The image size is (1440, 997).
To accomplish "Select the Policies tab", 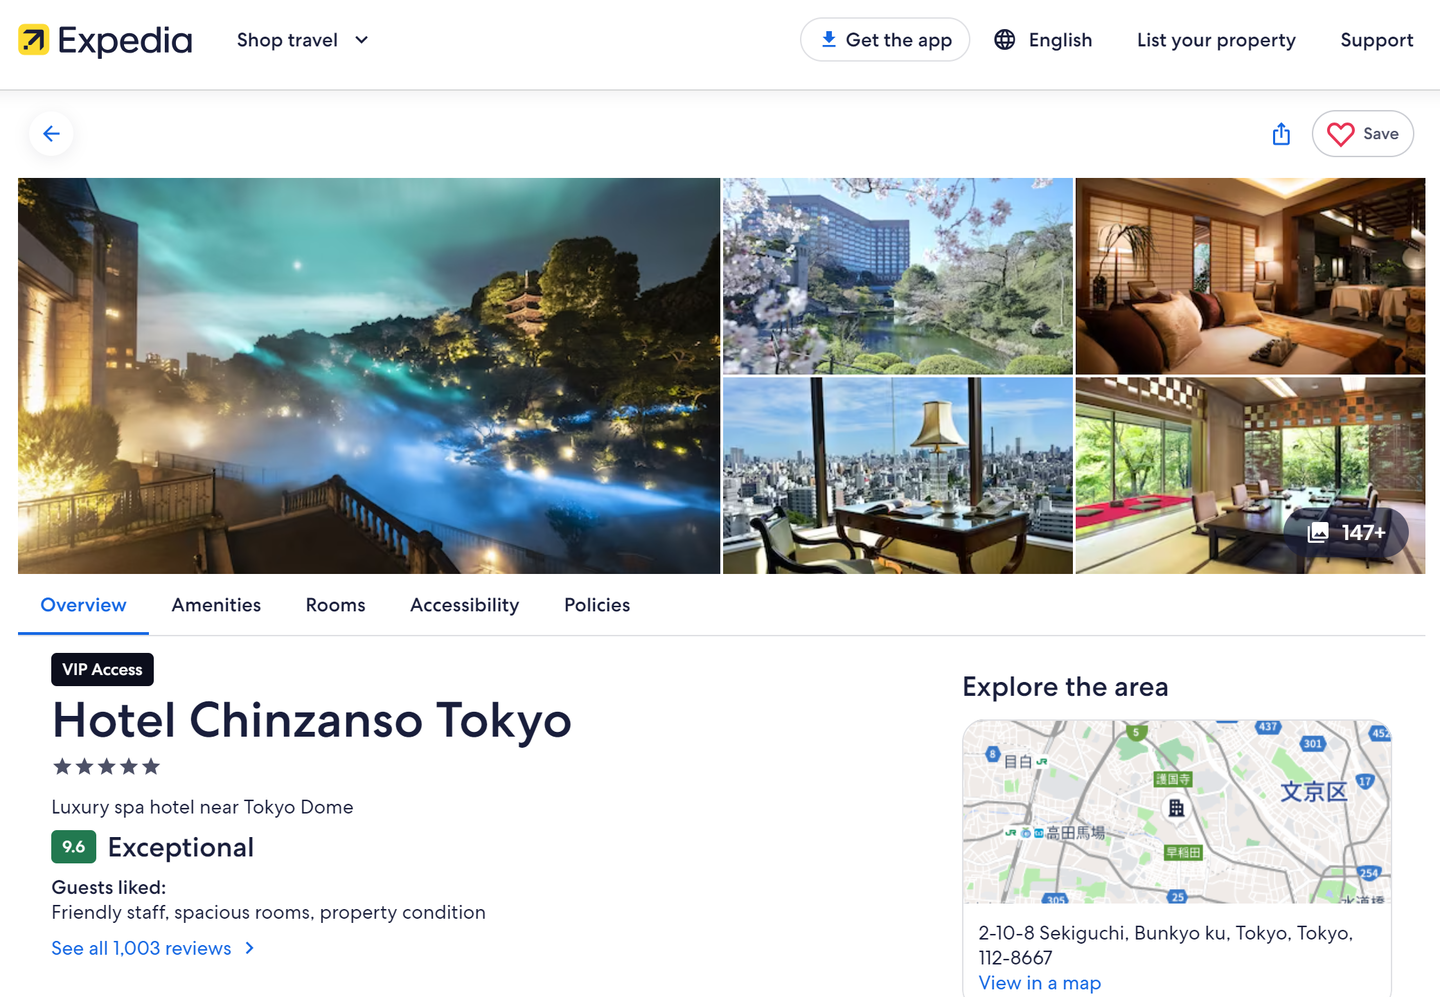I will point(597,605).
